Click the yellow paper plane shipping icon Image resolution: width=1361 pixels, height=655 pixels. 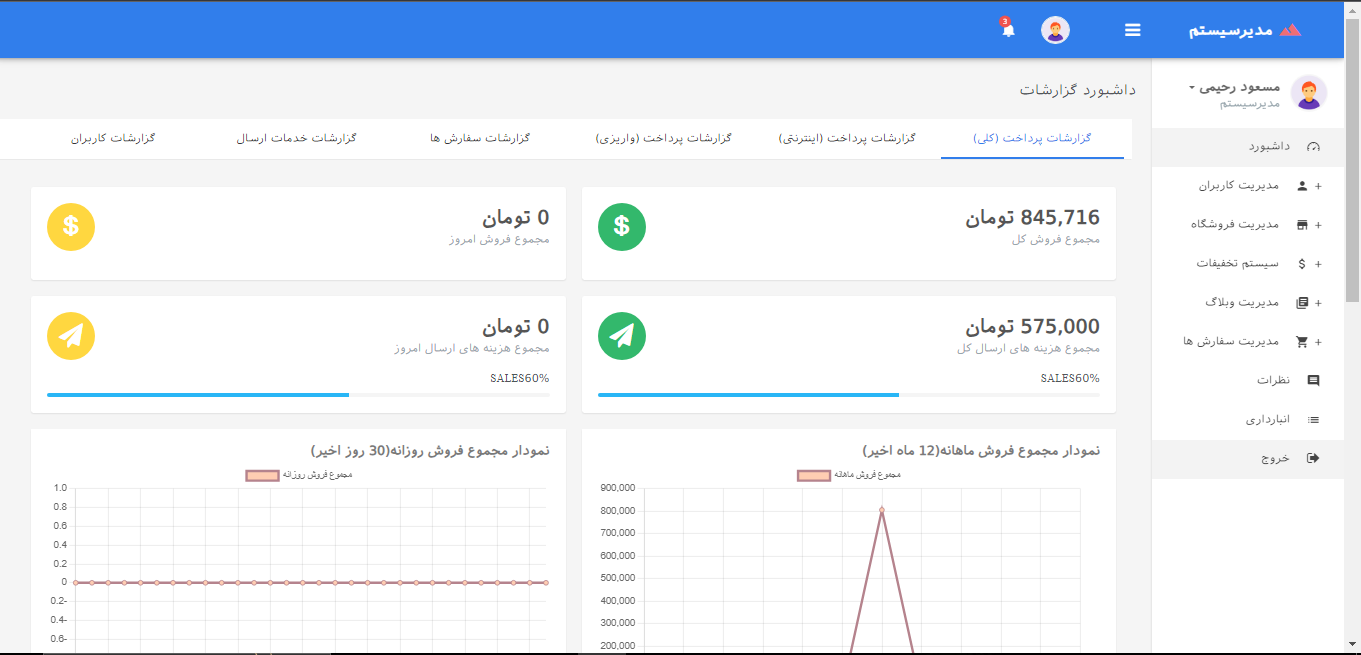71,336
